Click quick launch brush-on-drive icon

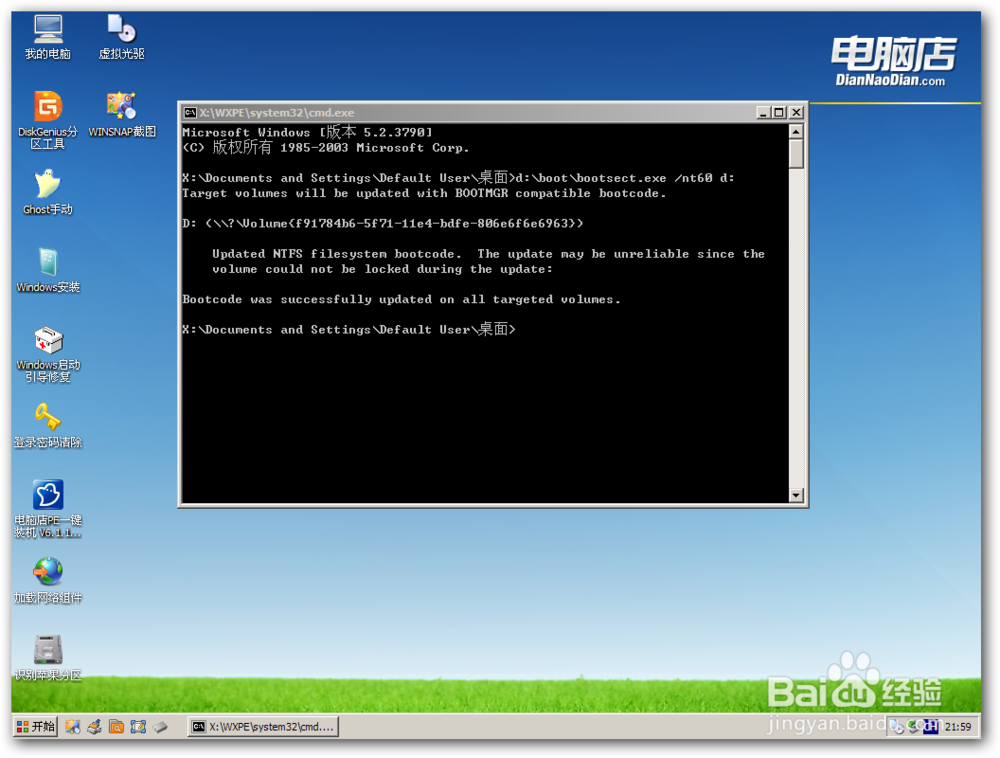94,727
